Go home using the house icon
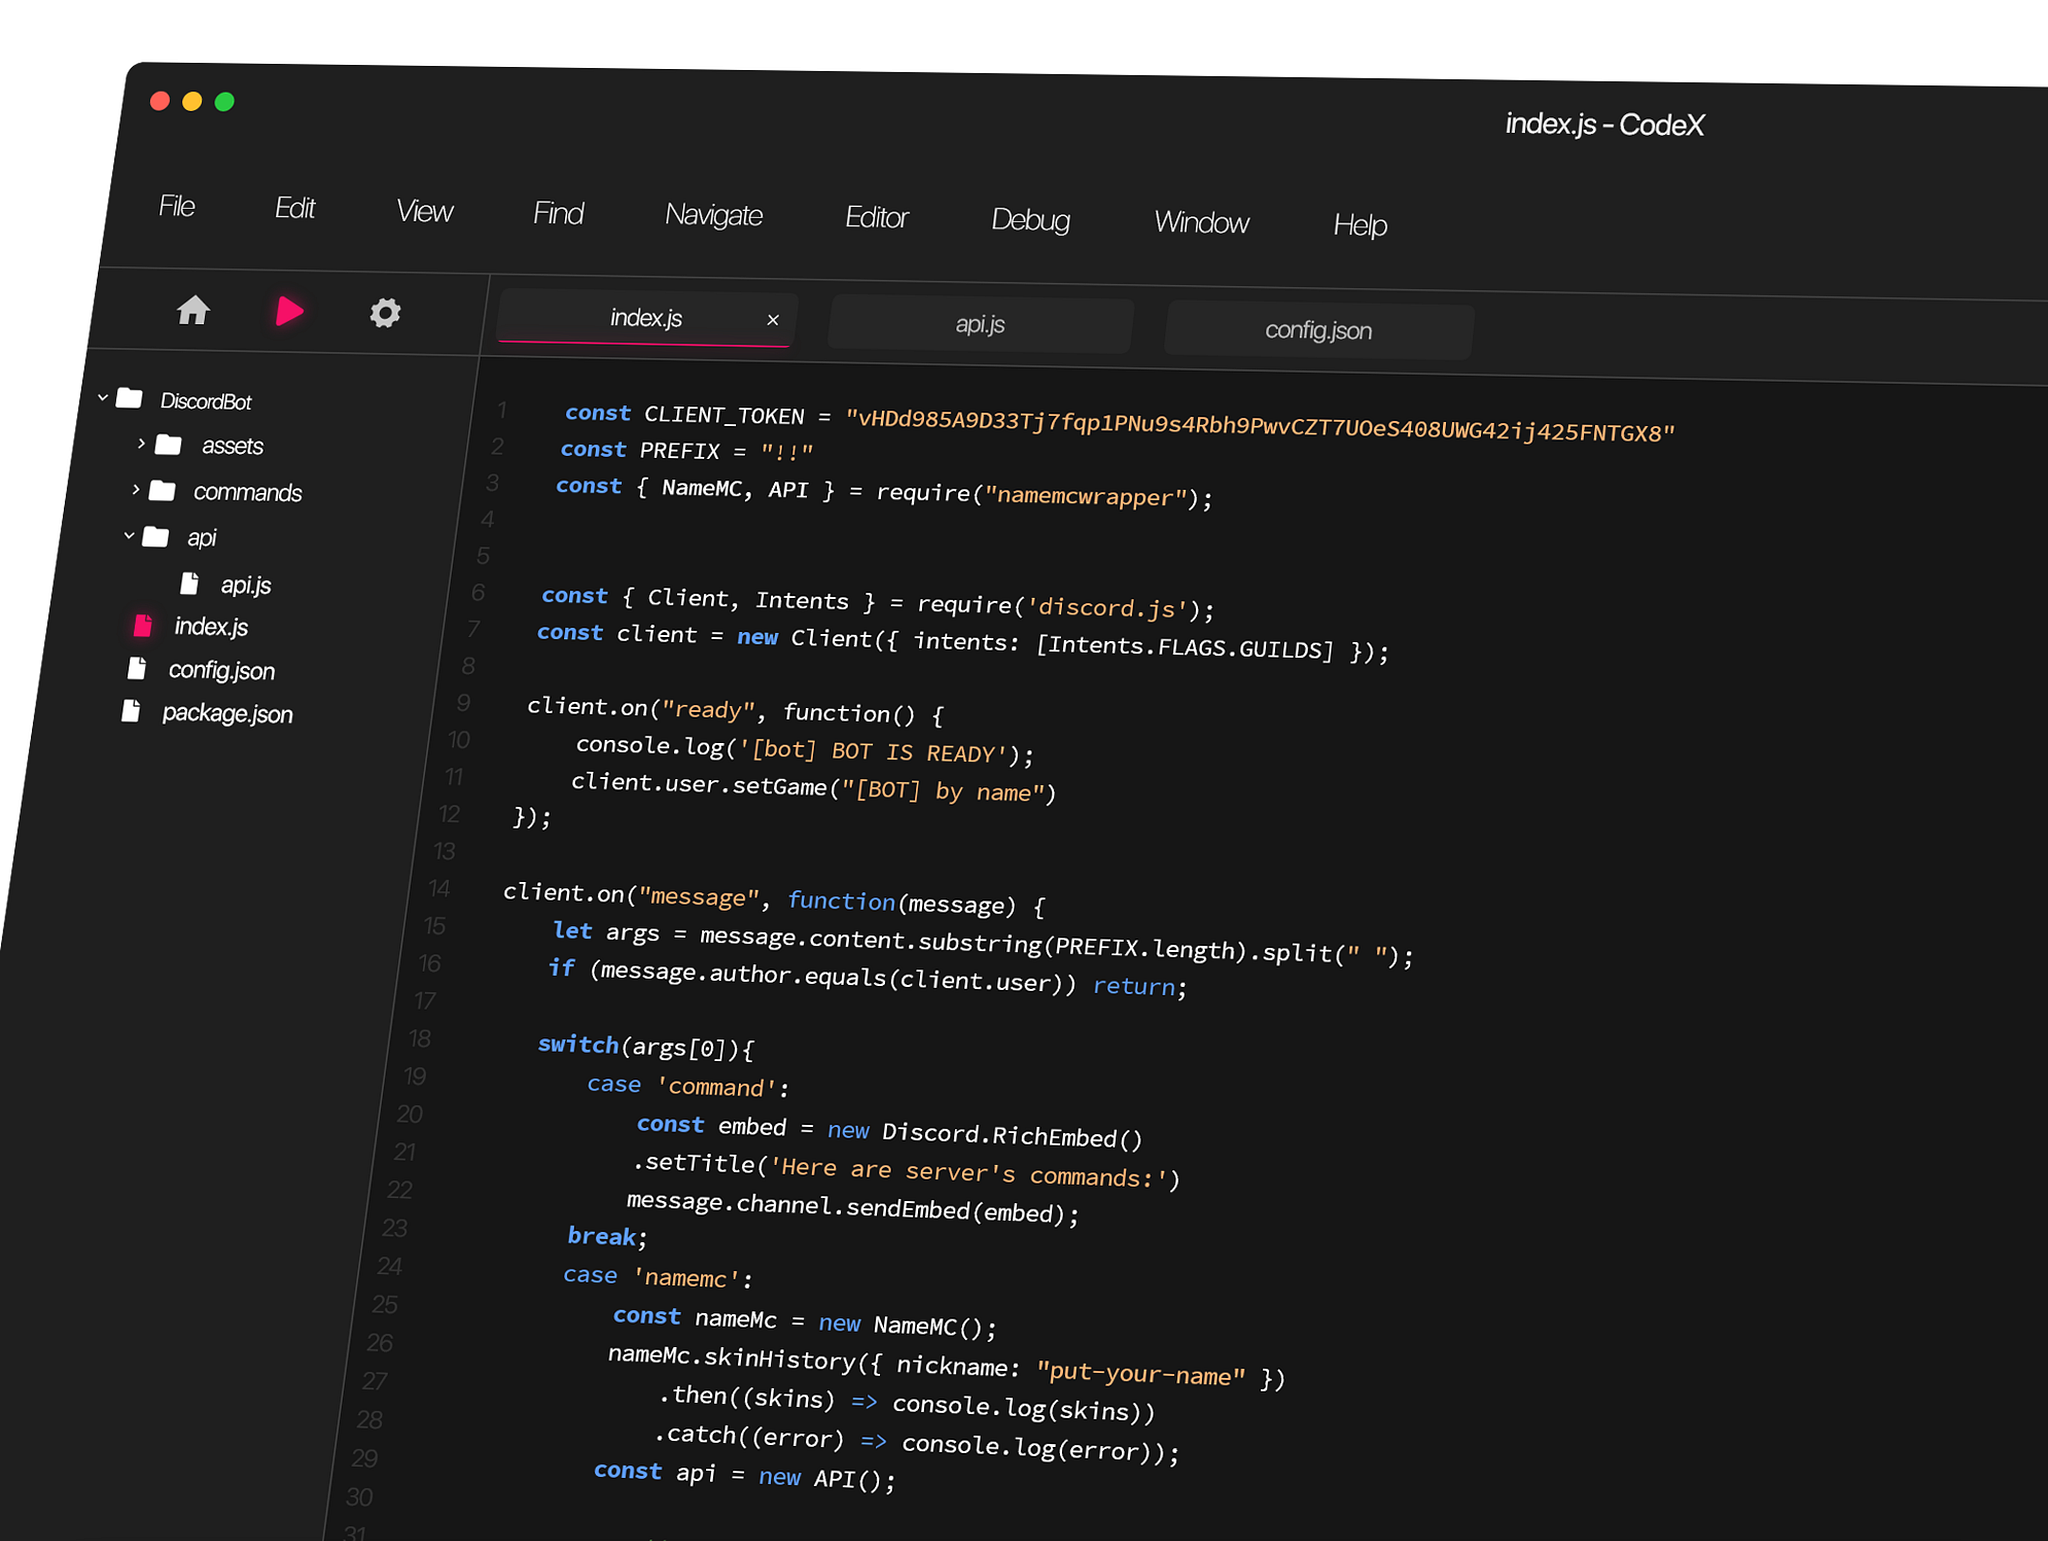 coord(192,311)
